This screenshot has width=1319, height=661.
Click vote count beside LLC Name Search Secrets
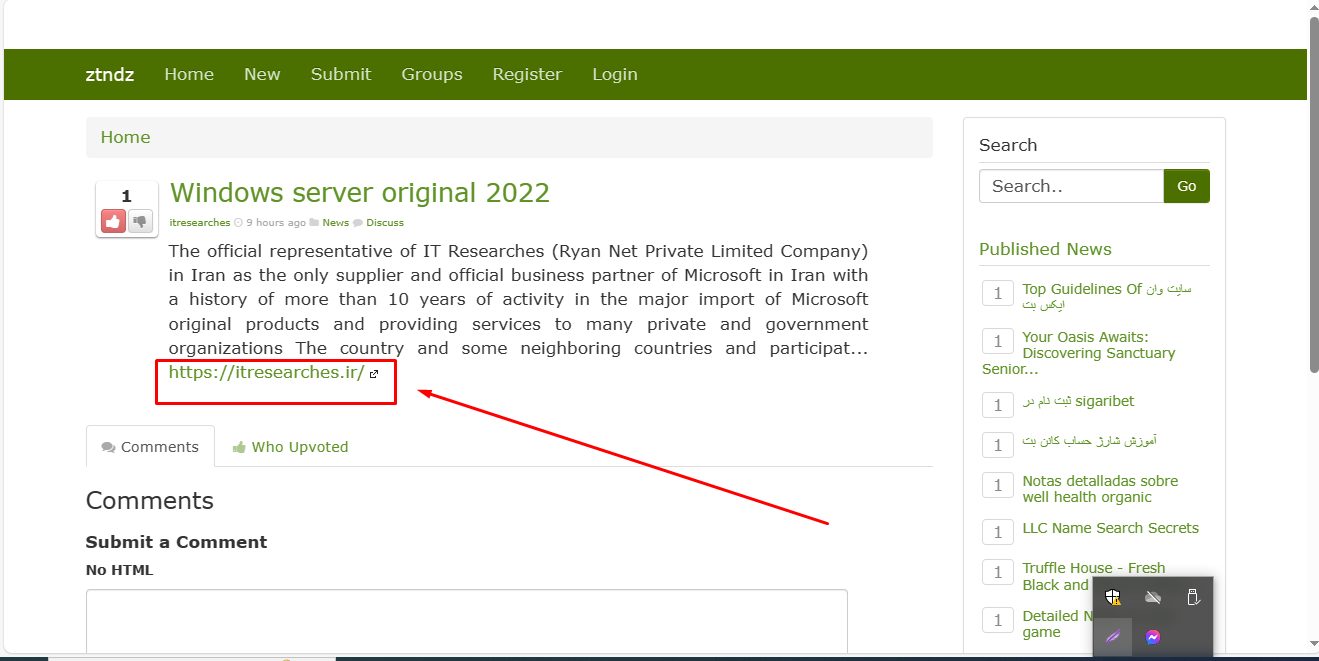[997, 532]
